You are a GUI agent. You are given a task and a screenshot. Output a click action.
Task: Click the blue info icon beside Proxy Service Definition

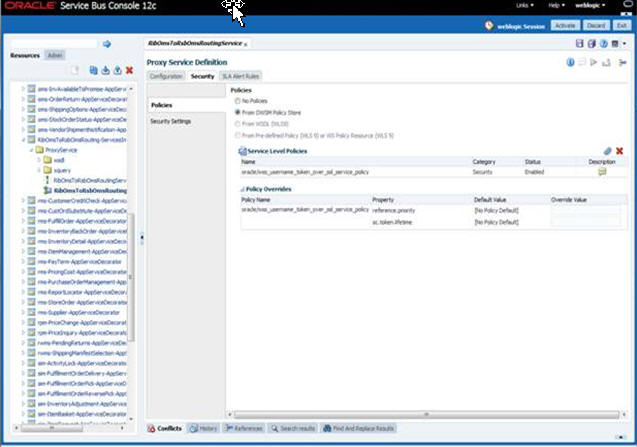[570, 62]
